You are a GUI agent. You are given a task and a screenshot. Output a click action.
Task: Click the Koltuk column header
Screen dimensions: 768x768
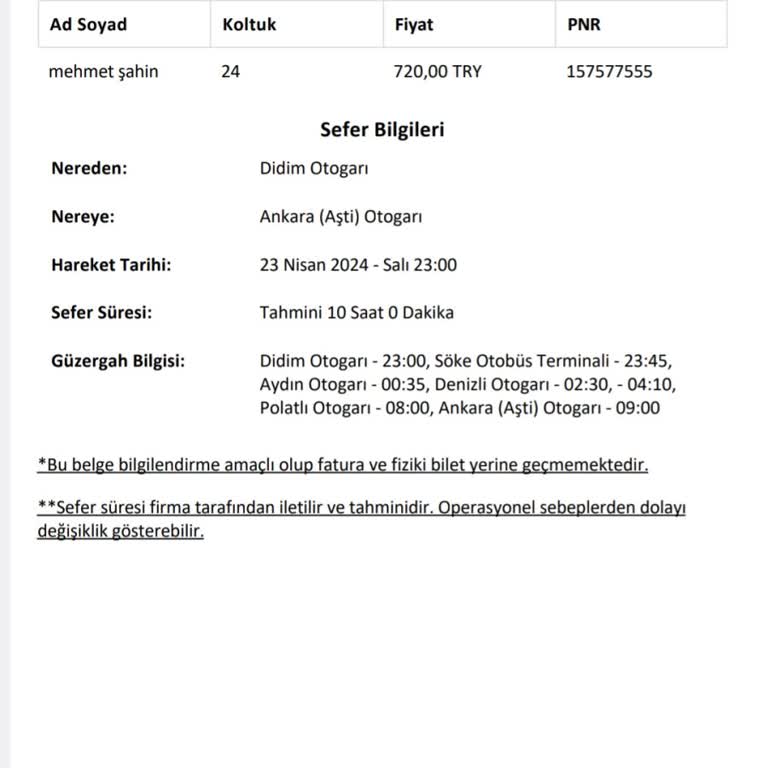click(x=249, y=24)
